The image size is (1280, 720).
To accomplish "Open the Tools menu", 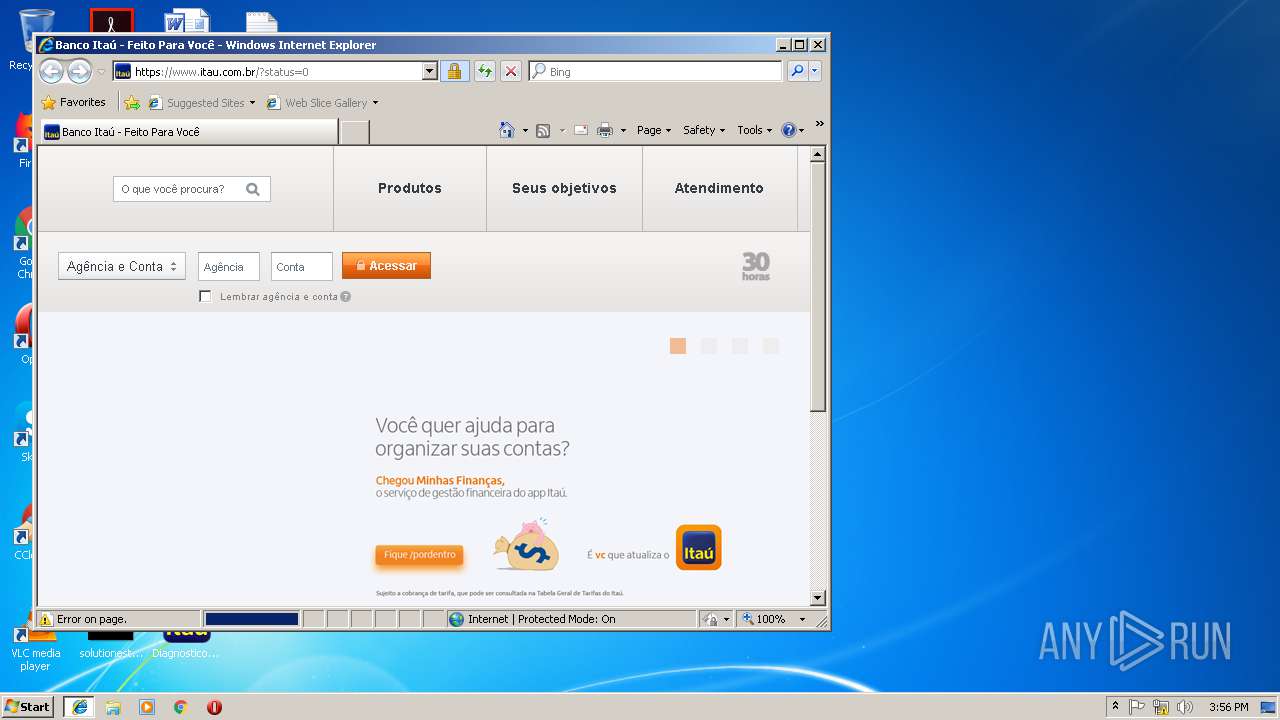I will pos(754,130).
